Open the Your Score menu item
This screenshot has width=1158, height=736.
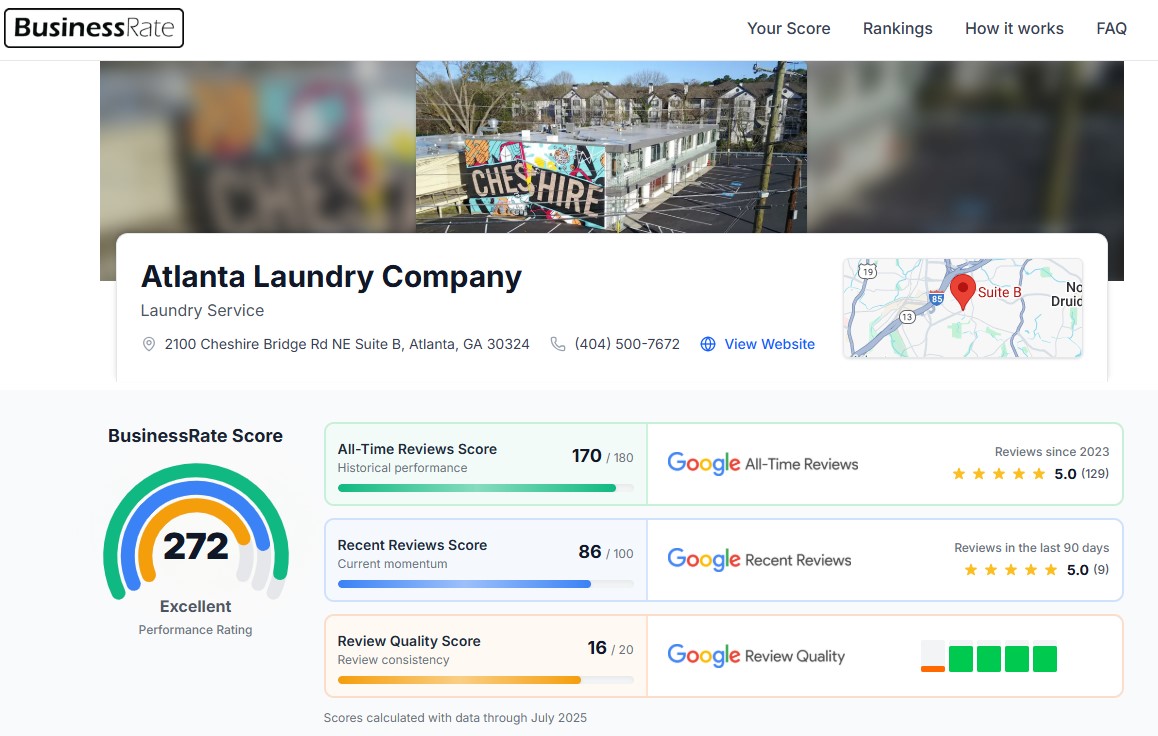point(788,28)
